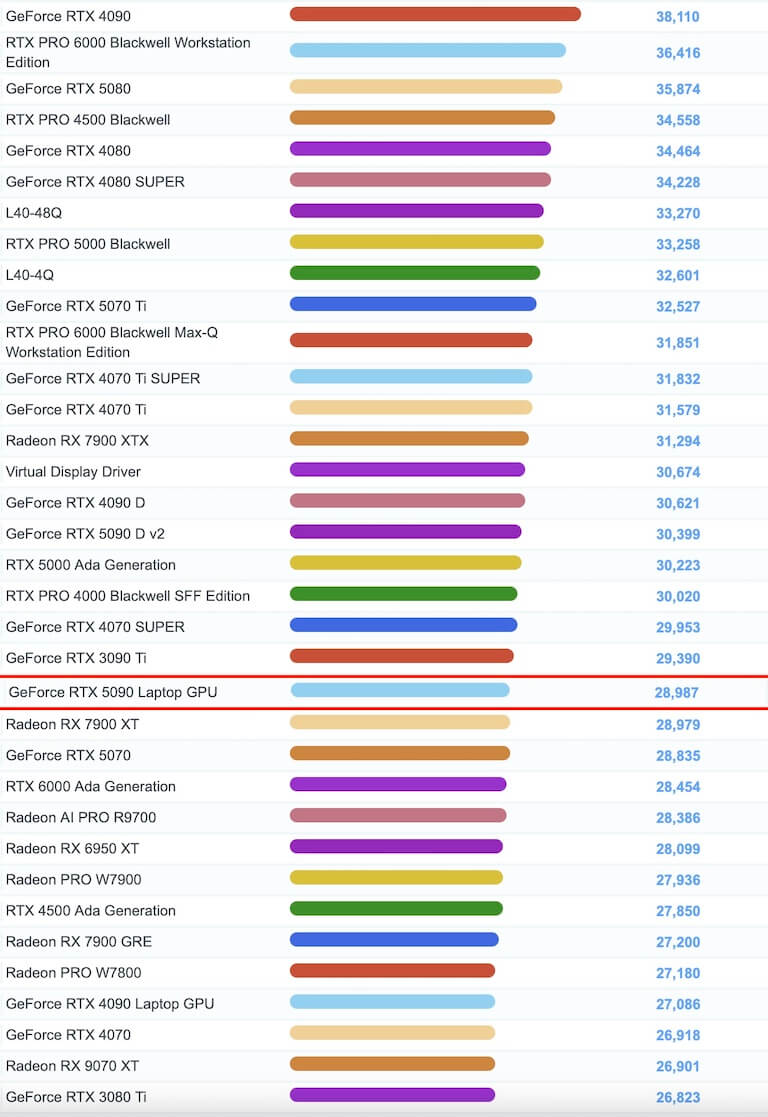Click the score 34,464
Viewport: 768px width, 1117px height.
678,151
